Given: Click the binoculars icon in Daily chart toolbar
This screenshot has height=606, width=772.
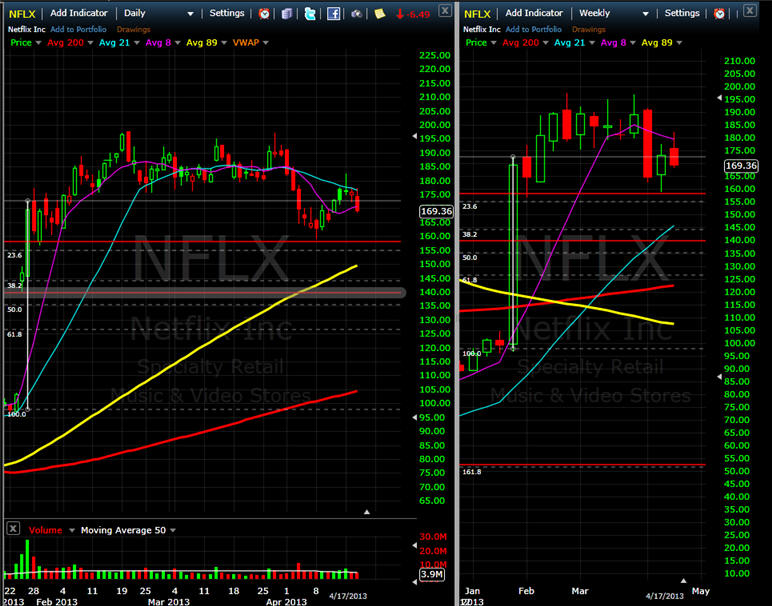Looking at the screenshot, I should [x=356, y=14].
